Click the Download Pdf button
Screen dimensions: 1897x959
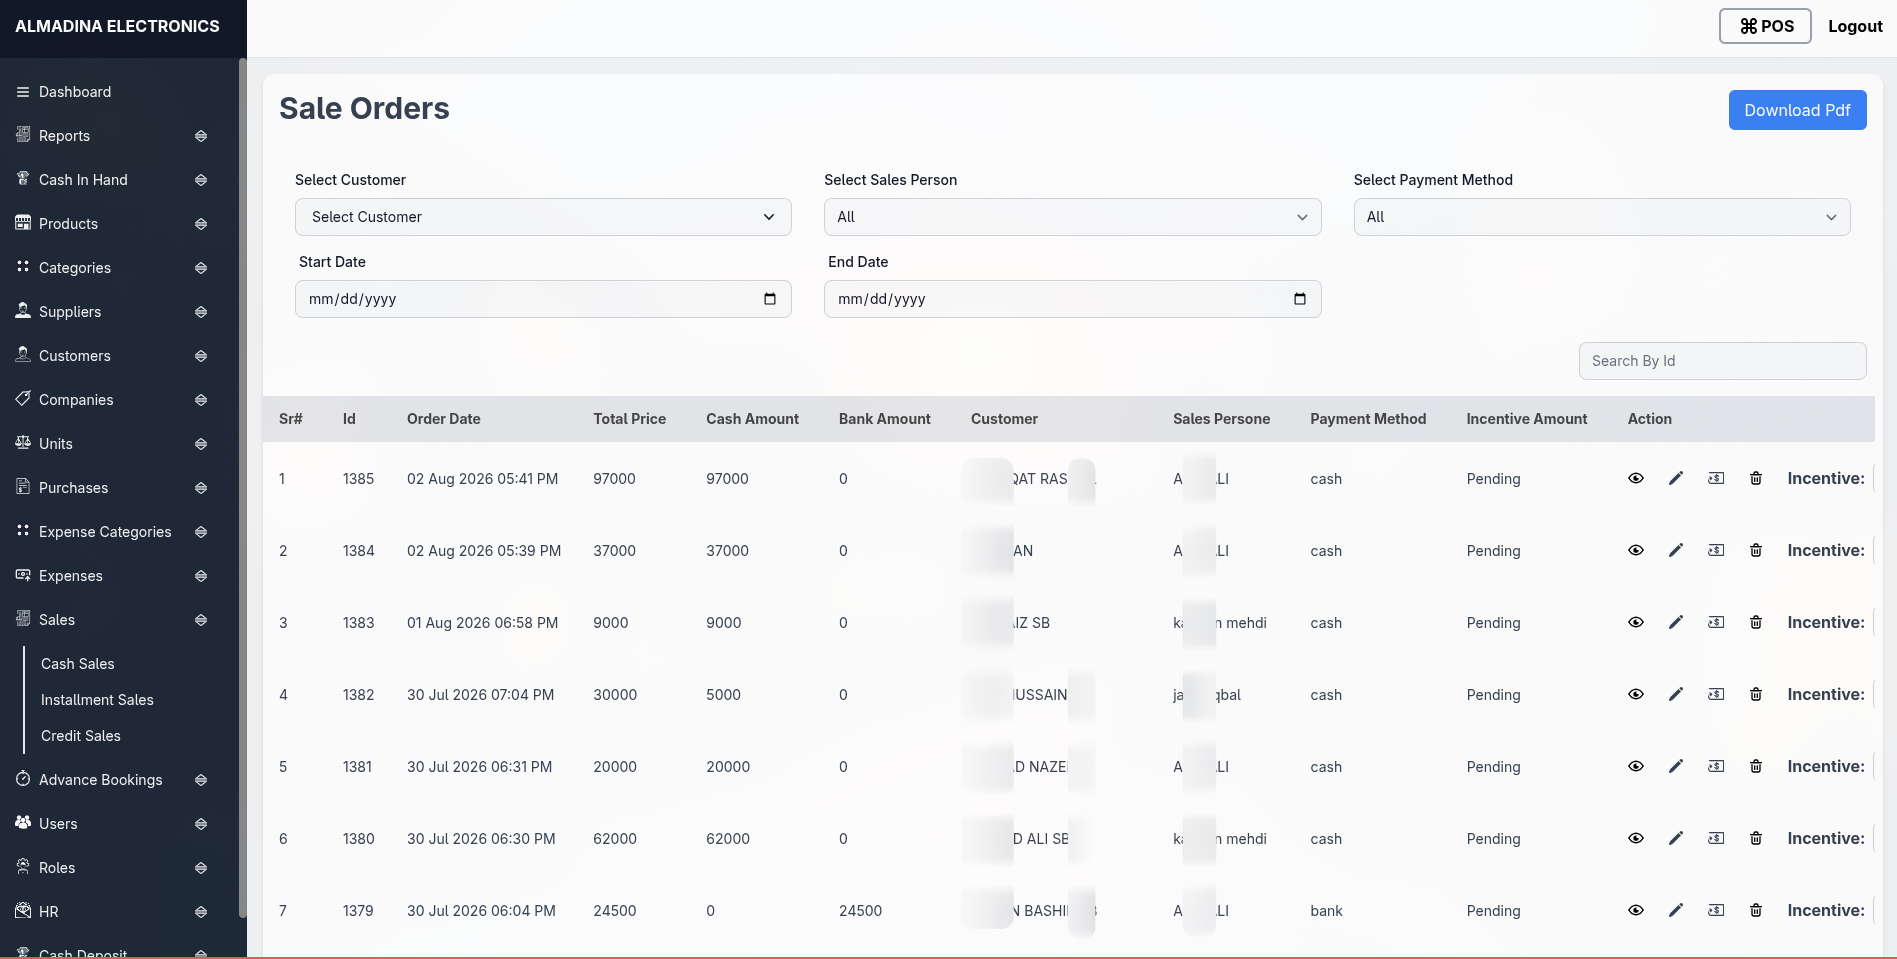[x=1797, y=110]
